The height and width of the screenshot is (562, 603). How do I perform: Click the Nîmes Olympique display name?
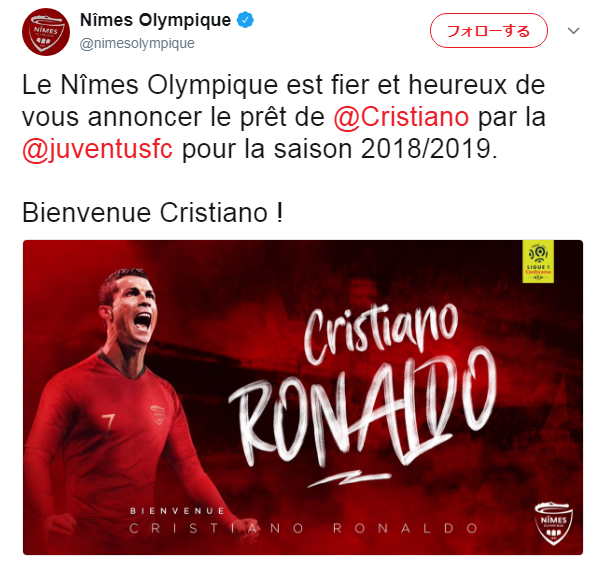click(155, 20)
